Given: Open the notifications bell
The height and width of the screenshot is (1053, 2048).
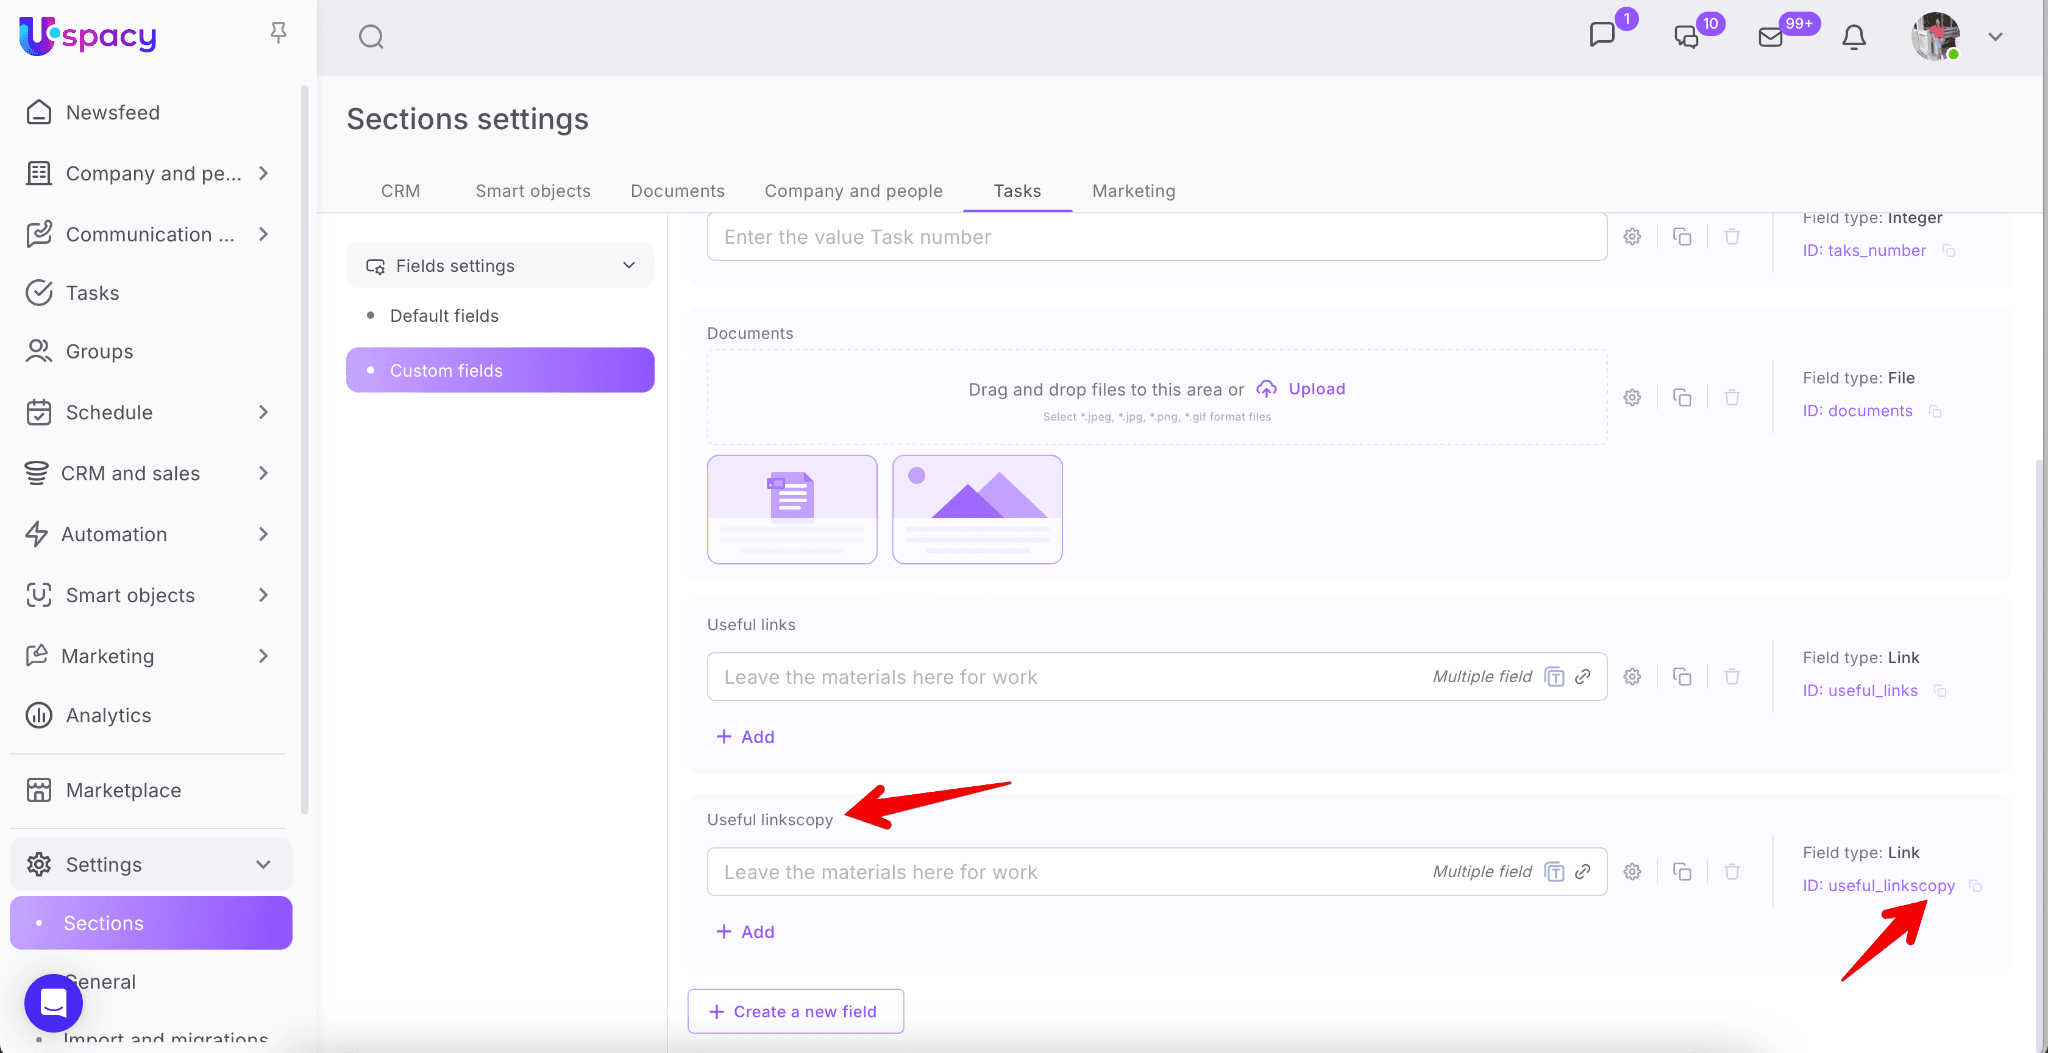Looking at the screenshot, I should pyautogui.click(x=1853, y=37).
